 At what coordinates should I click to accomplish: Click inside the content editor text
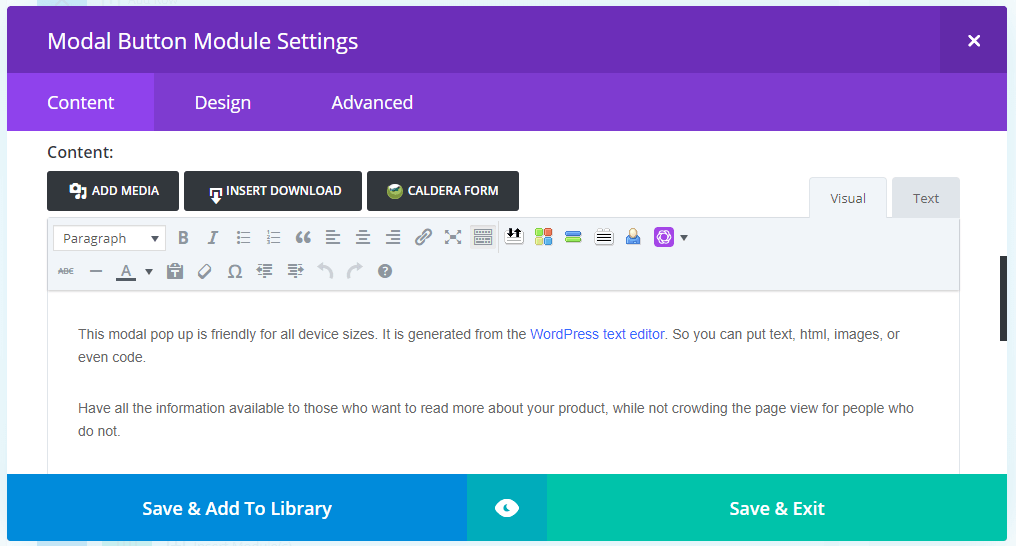pyautogui.click(x=503, y=382)
